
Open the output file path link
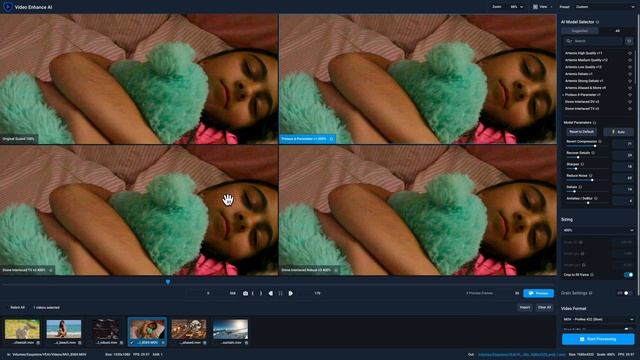(x=522, y=355)
